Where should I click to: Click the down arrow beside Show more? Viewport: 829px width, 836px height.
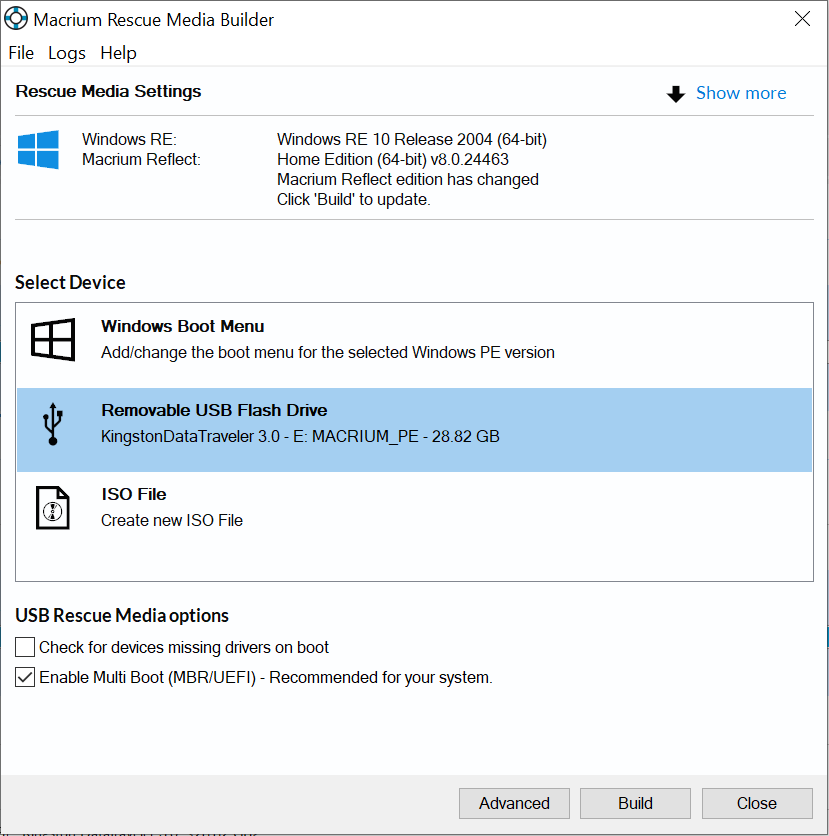tap(677, 94)
